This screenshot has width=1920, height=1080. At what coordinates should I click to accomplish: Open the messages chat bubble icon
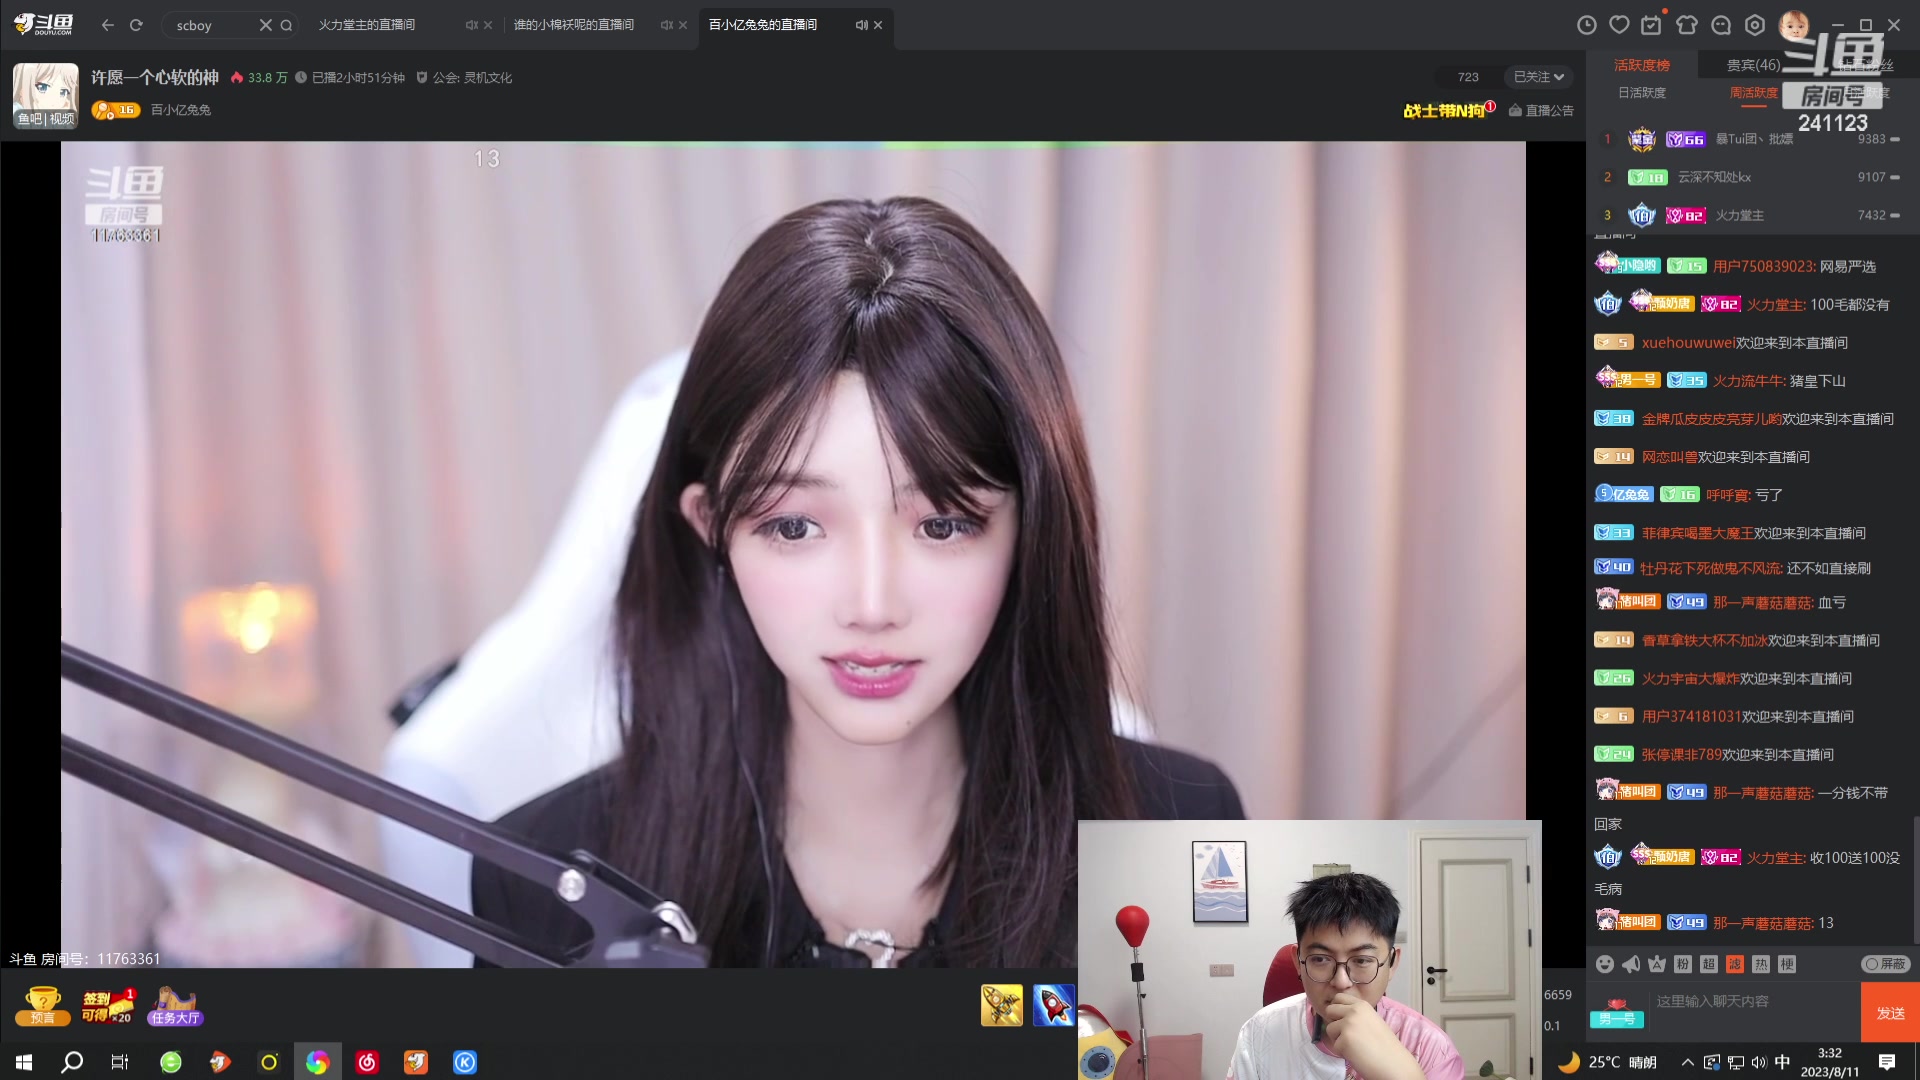tap(1721, 25)
